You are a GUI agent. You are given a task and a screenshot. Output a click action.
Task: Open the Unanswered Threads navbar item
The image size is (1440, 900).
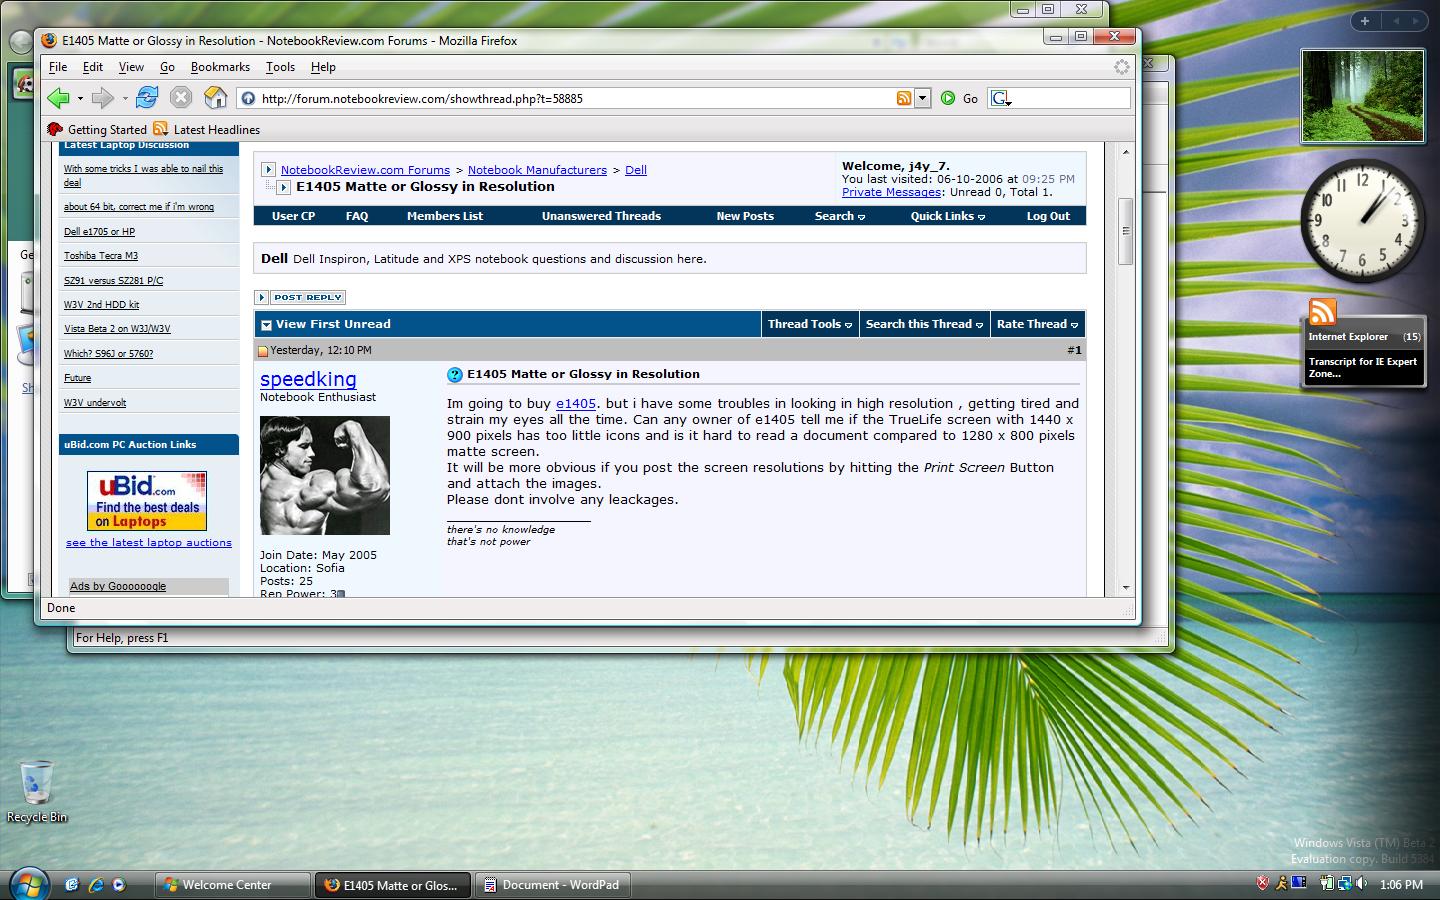(x=601, y=216)
